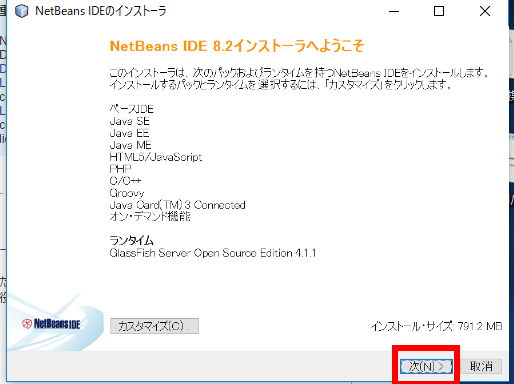Cancel installation via the 取消 button
The width and height of the screenshot is (514, 384).
click(481, 366)
